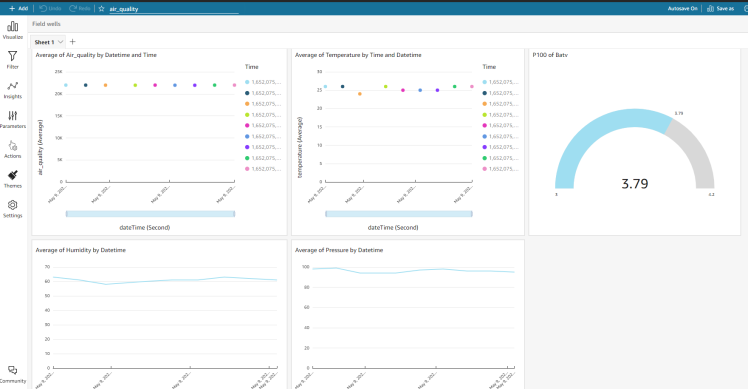Open the Sheet 1 dropdown arrow

(61, 42)
